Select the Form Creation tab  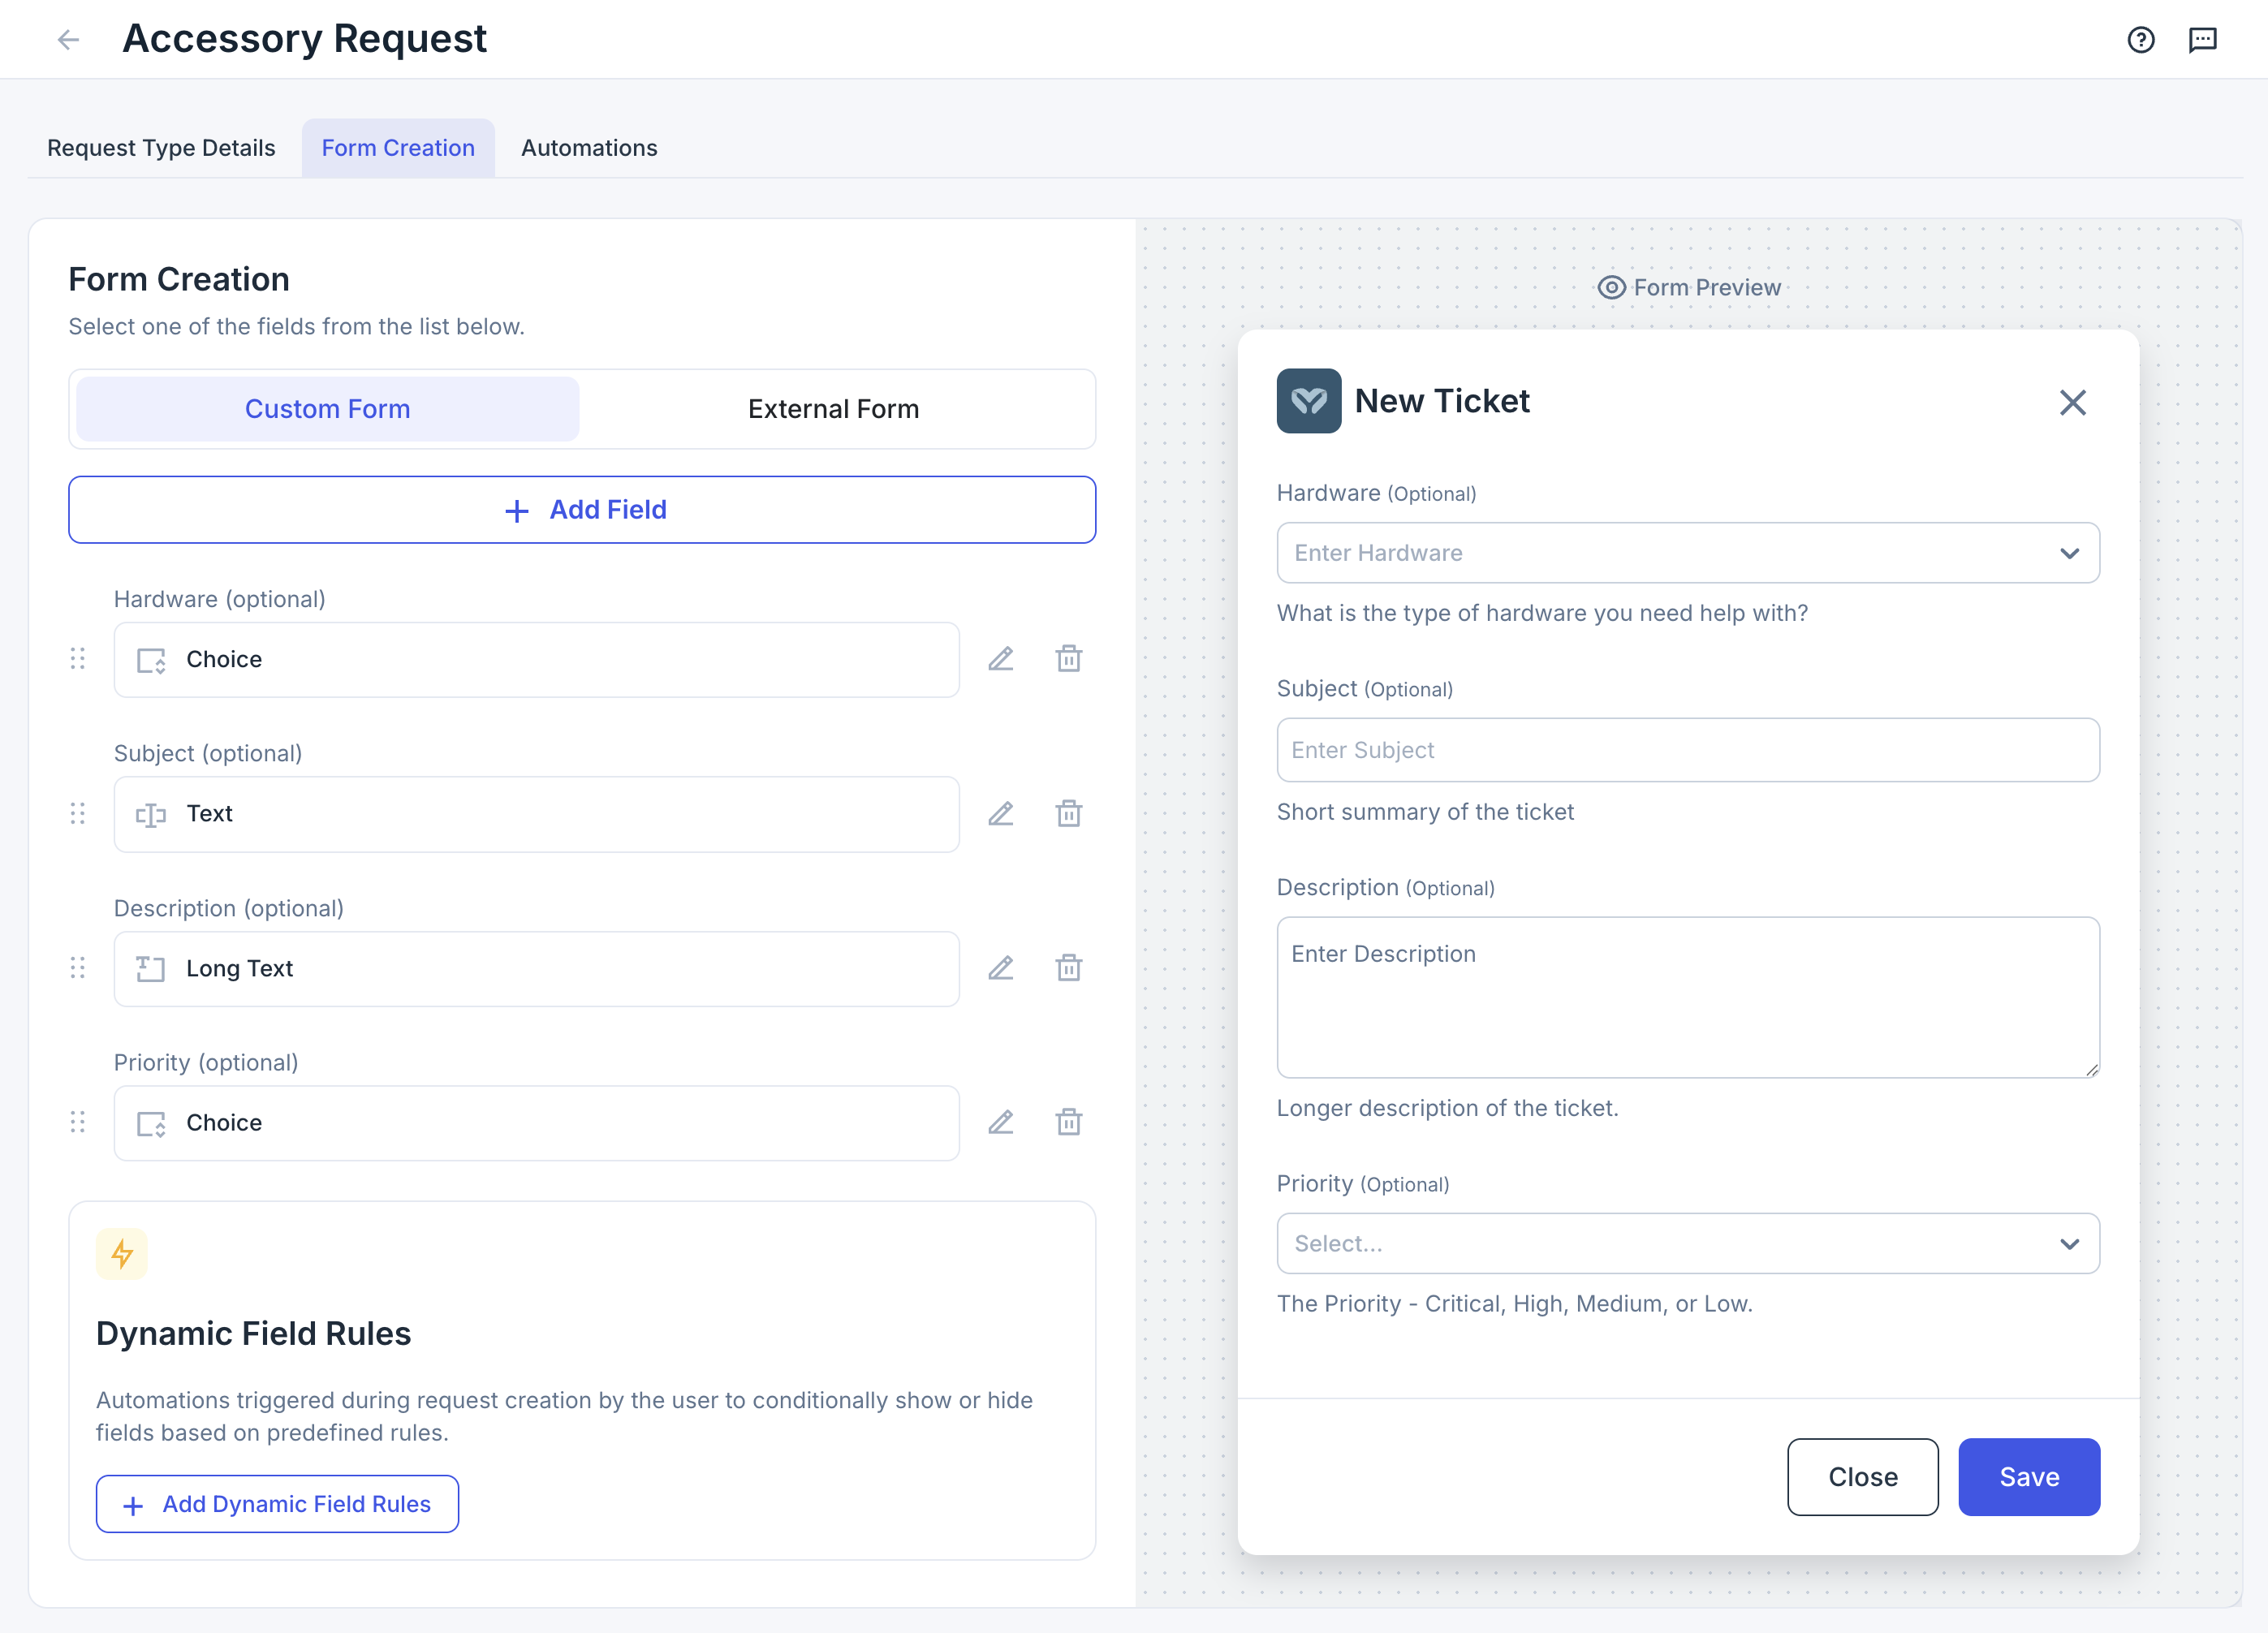pos(398,148)
